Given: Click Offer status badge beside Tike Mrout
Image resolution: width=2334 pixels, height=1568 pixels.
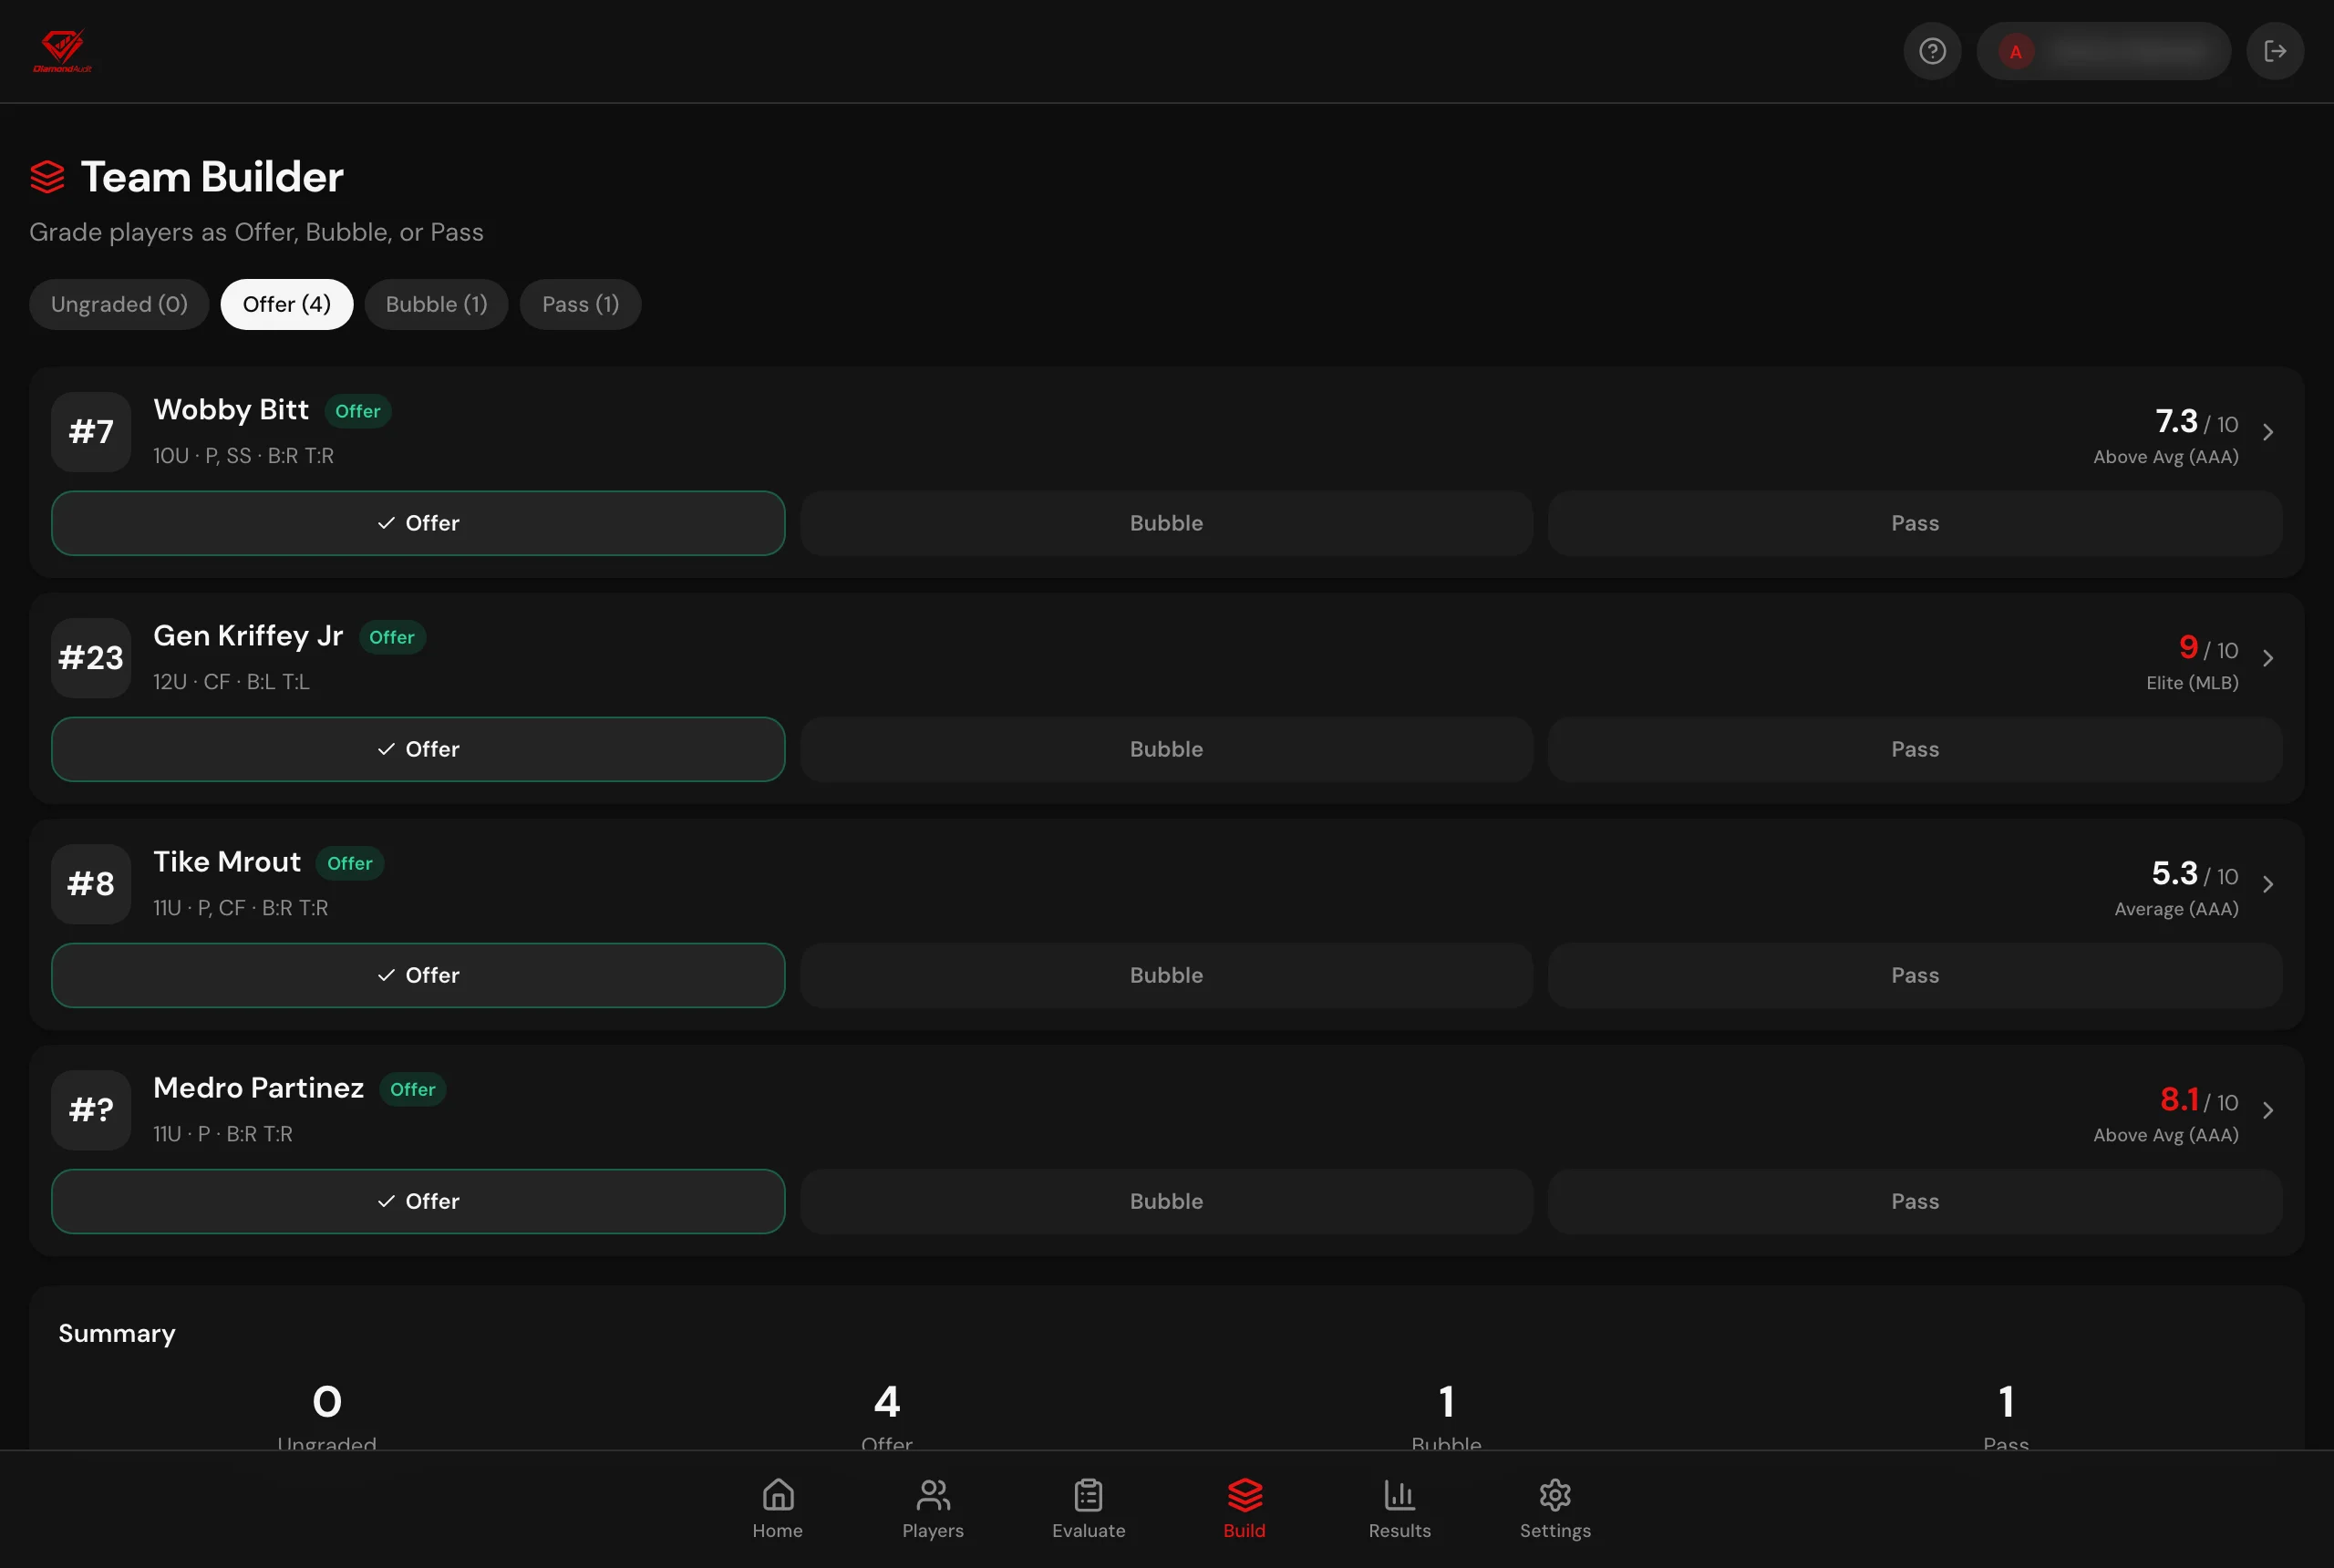Looking at the screenshot, I should (x=350, y=863).
